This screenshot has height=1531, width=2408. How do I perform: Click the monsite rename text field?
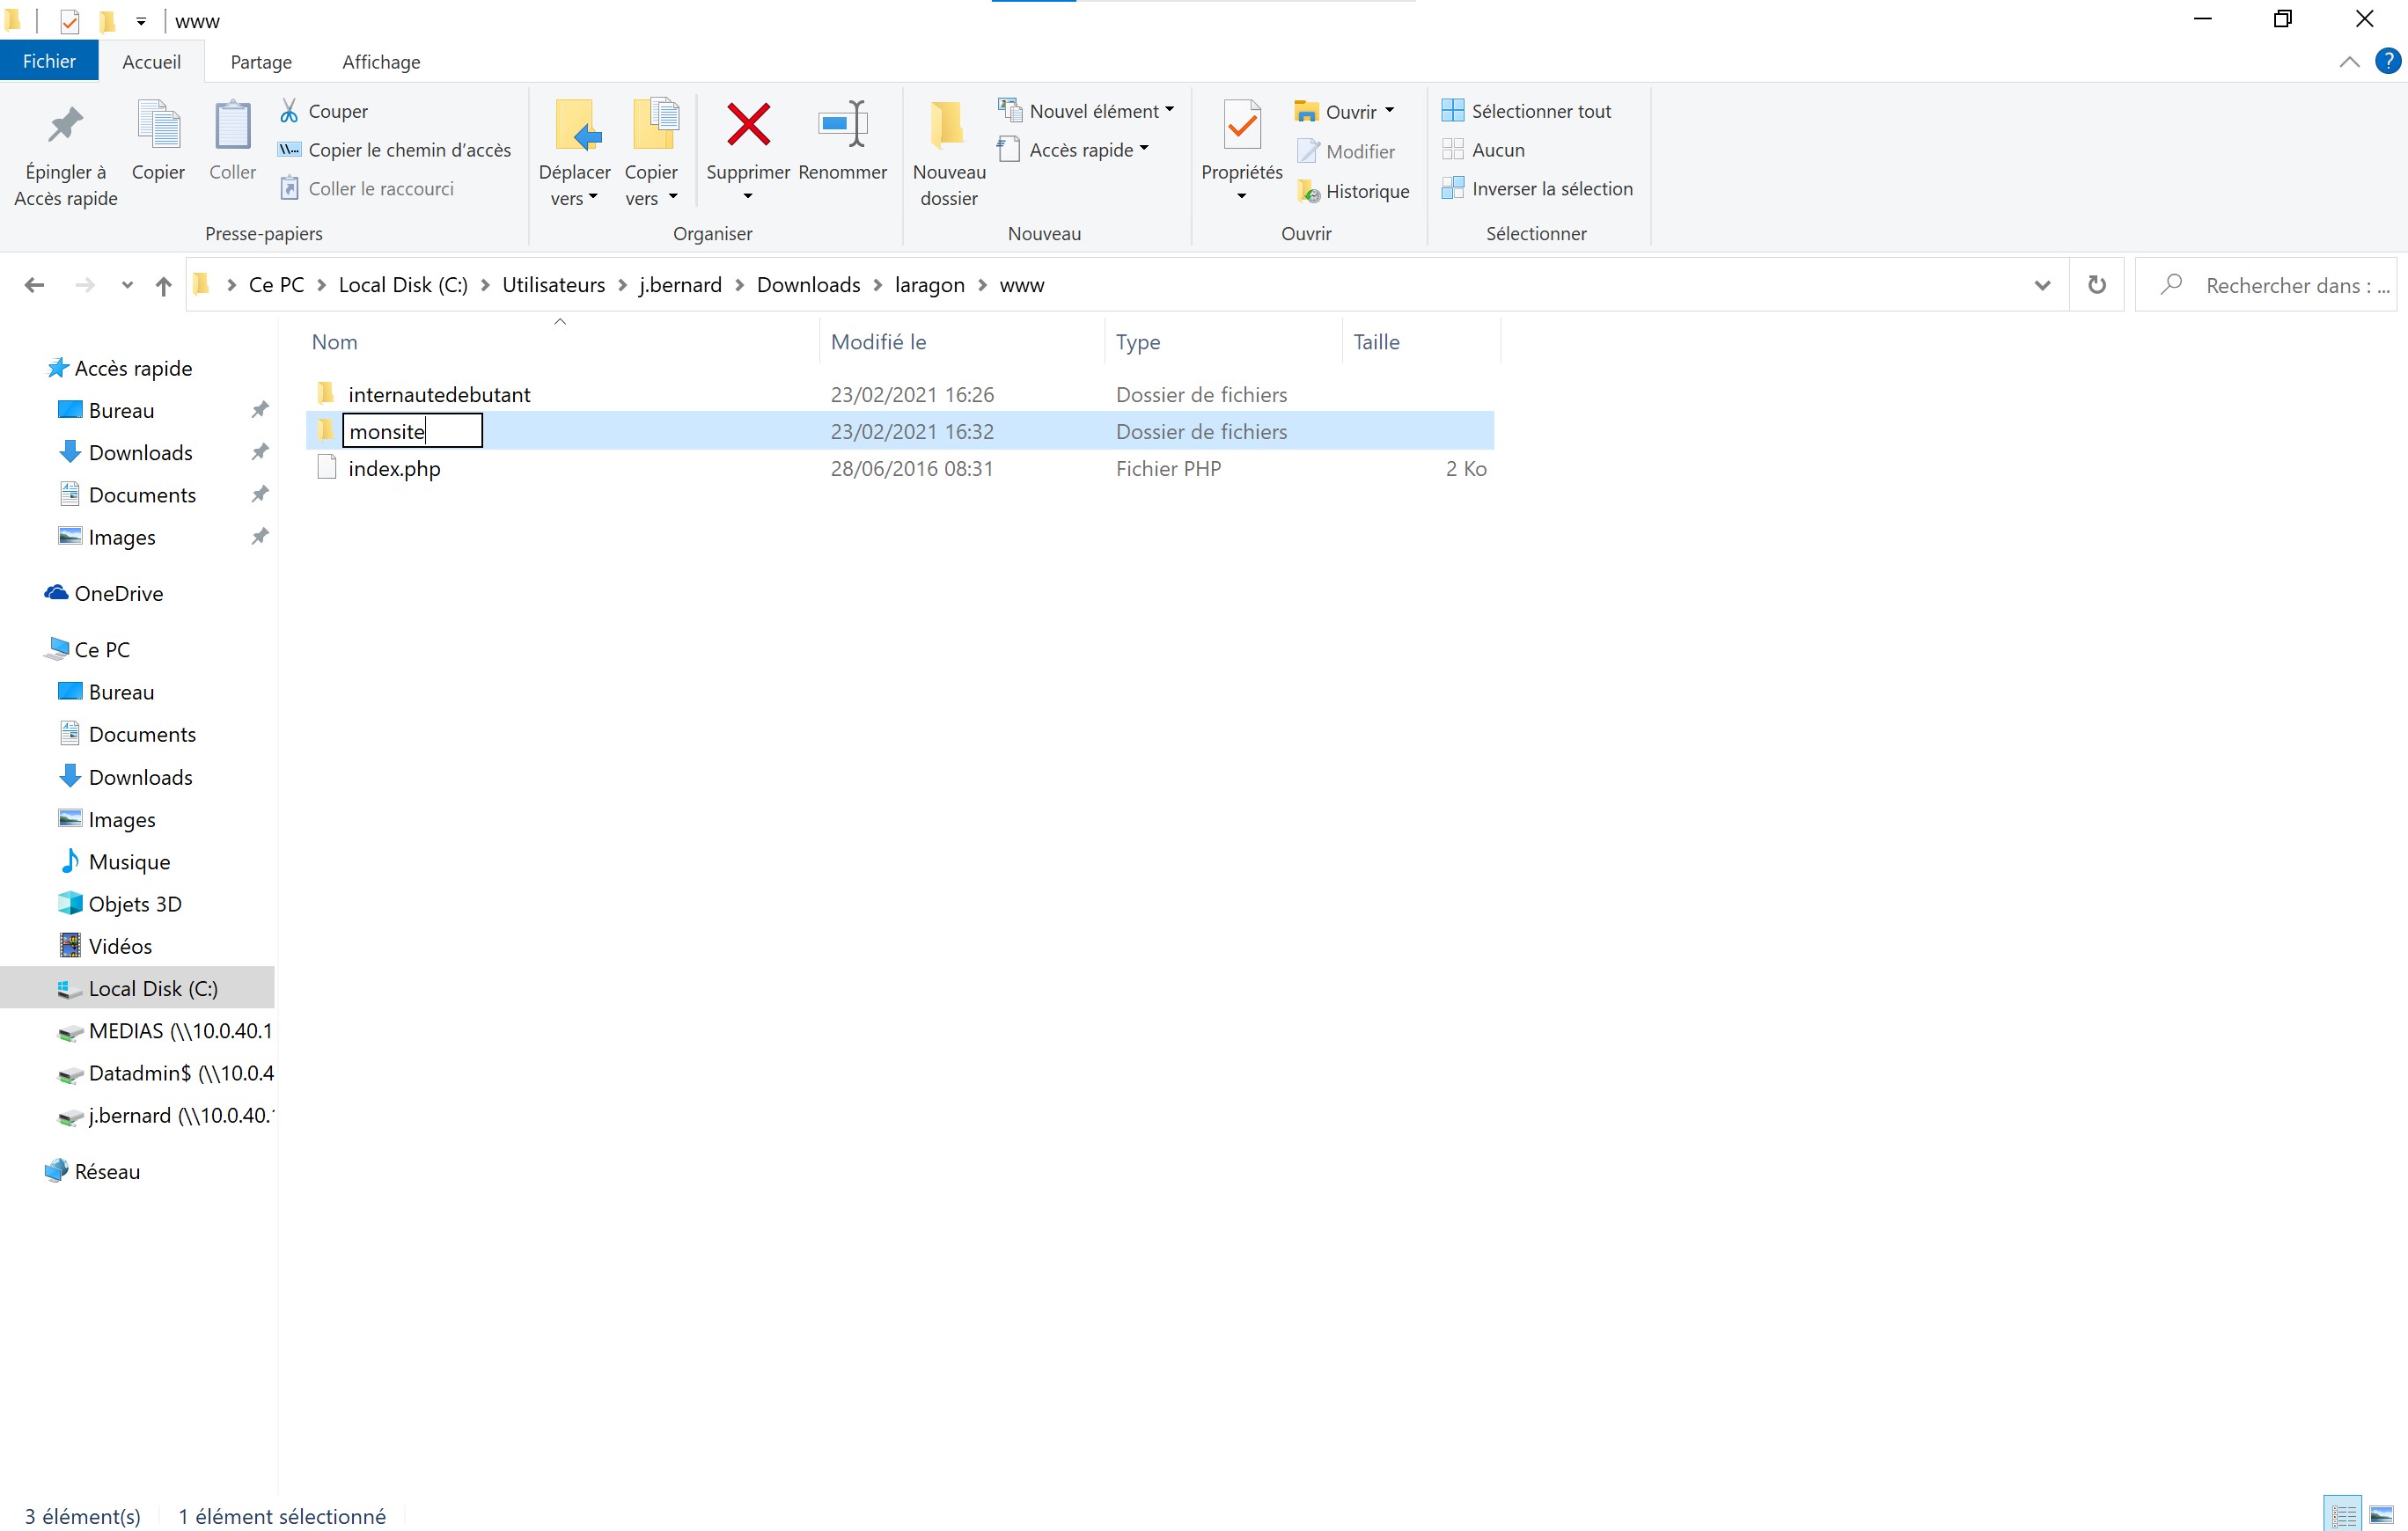pyautogui.click(x=412, y=431)
